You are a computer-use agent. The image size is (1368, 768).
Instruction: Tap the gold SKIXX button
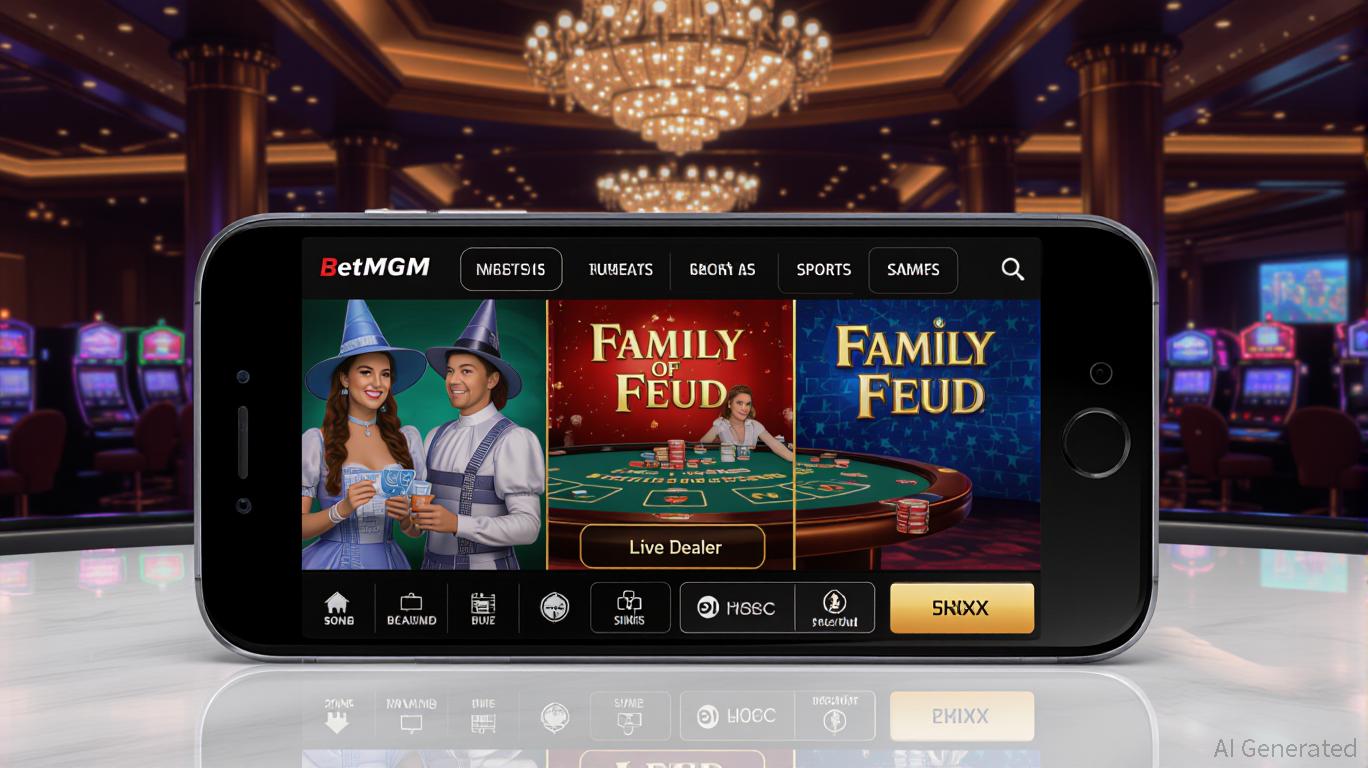point(961,608)
